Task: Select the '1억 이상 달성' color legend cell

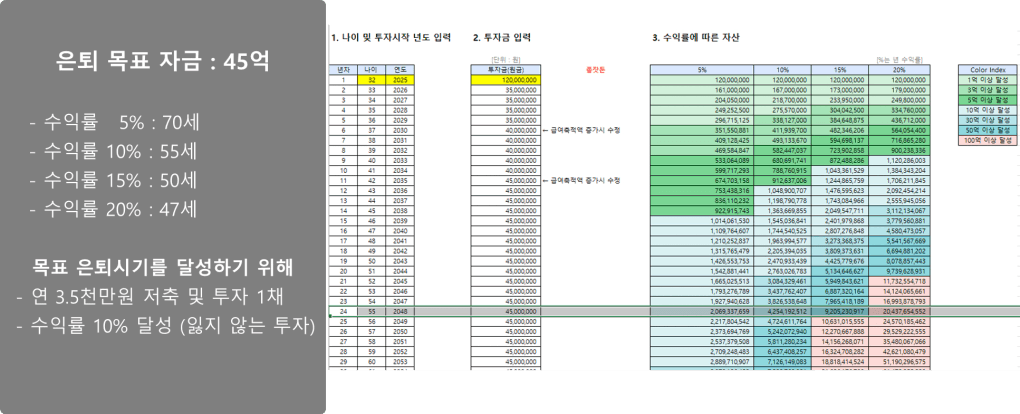Action: pyautogui.click(x=986, y=78)
